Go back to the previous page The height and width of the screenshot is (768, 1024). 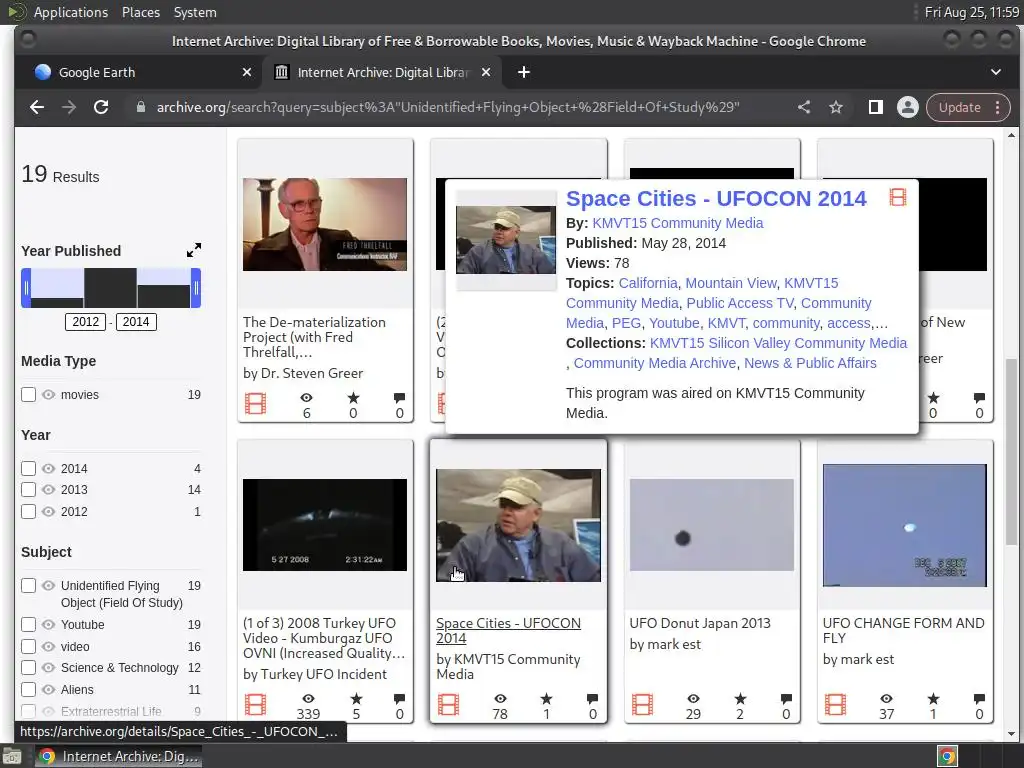(x=37, y=107)
